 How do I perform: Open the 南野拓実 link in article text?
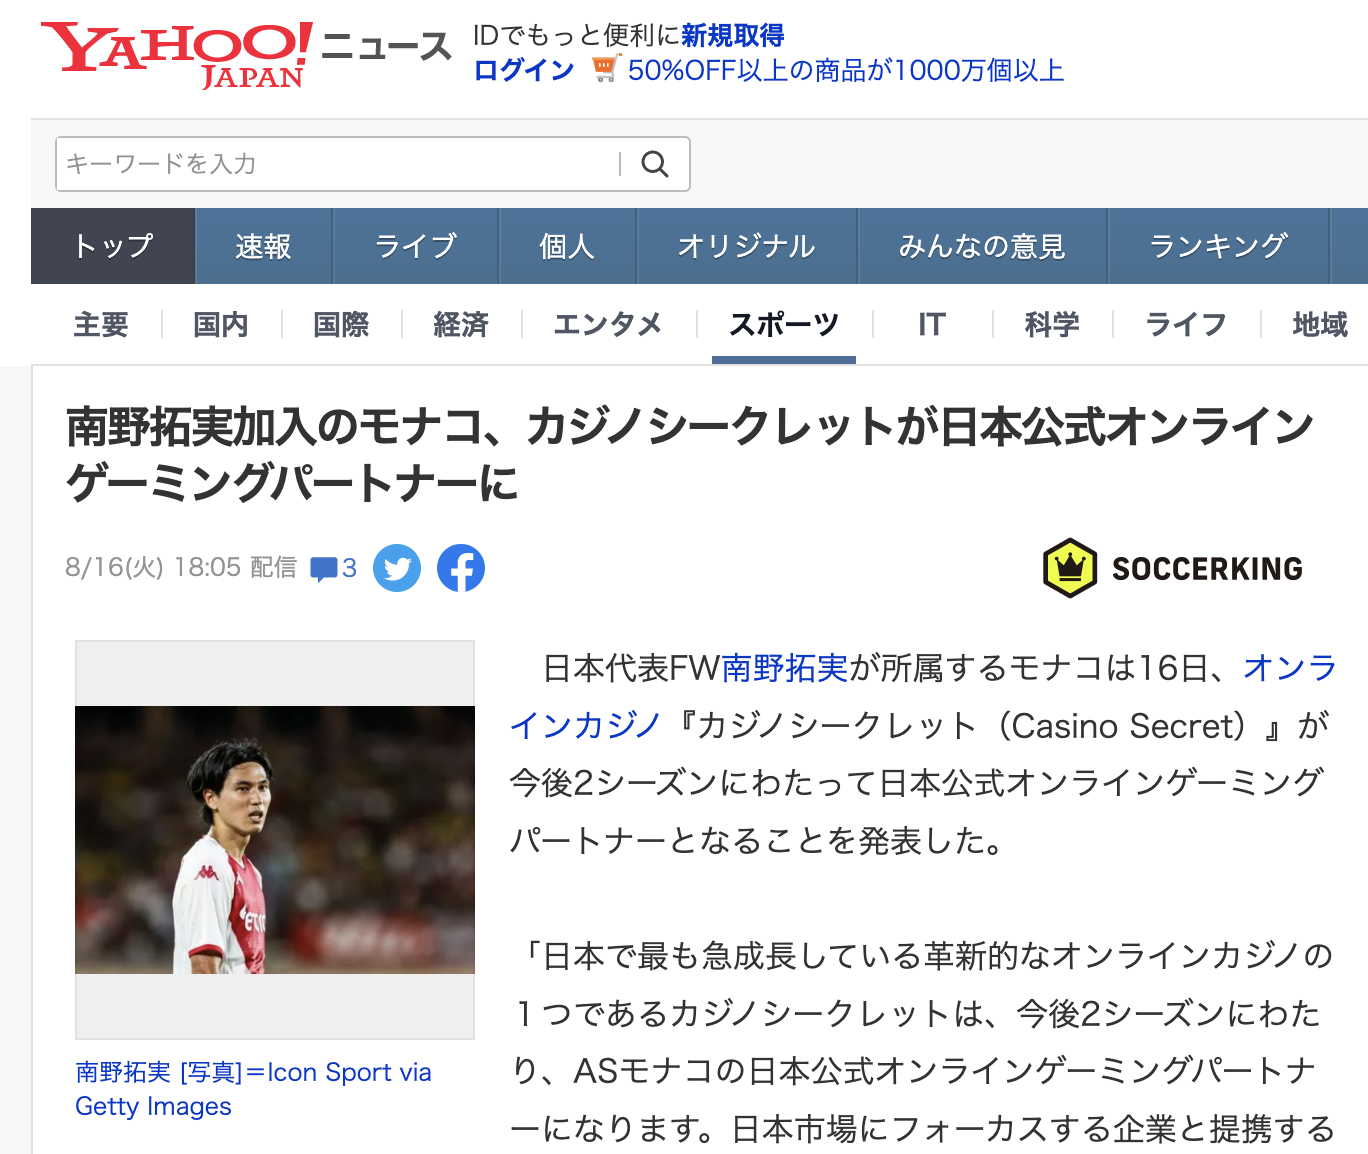tap(785, 667)
